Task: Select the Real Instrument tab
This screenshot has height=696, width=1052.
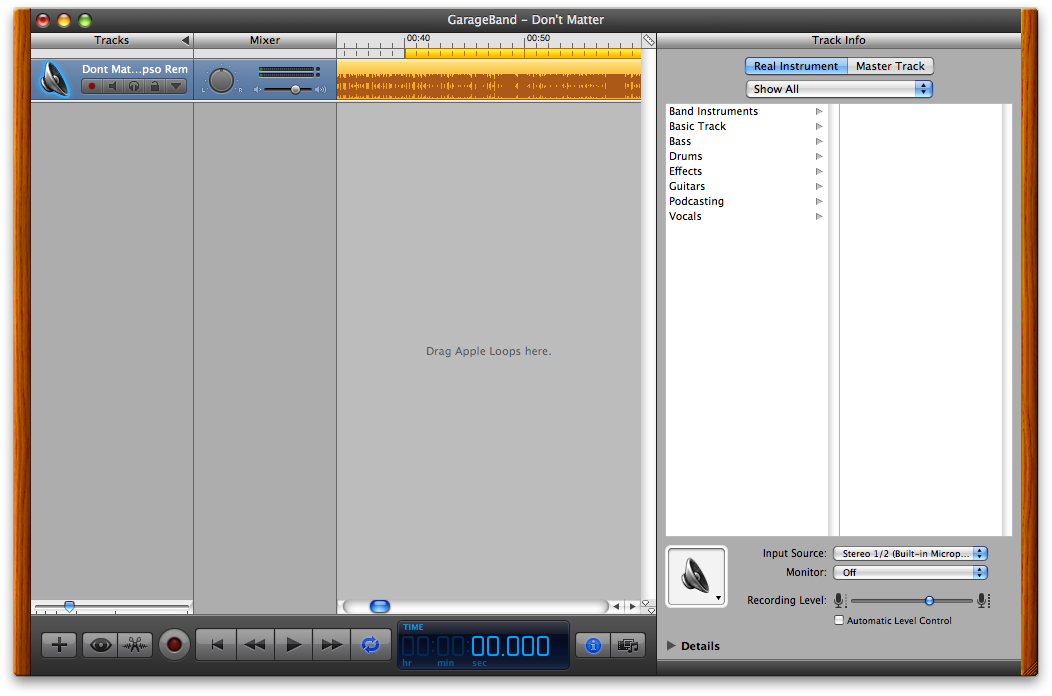Action: coord(796,66)
